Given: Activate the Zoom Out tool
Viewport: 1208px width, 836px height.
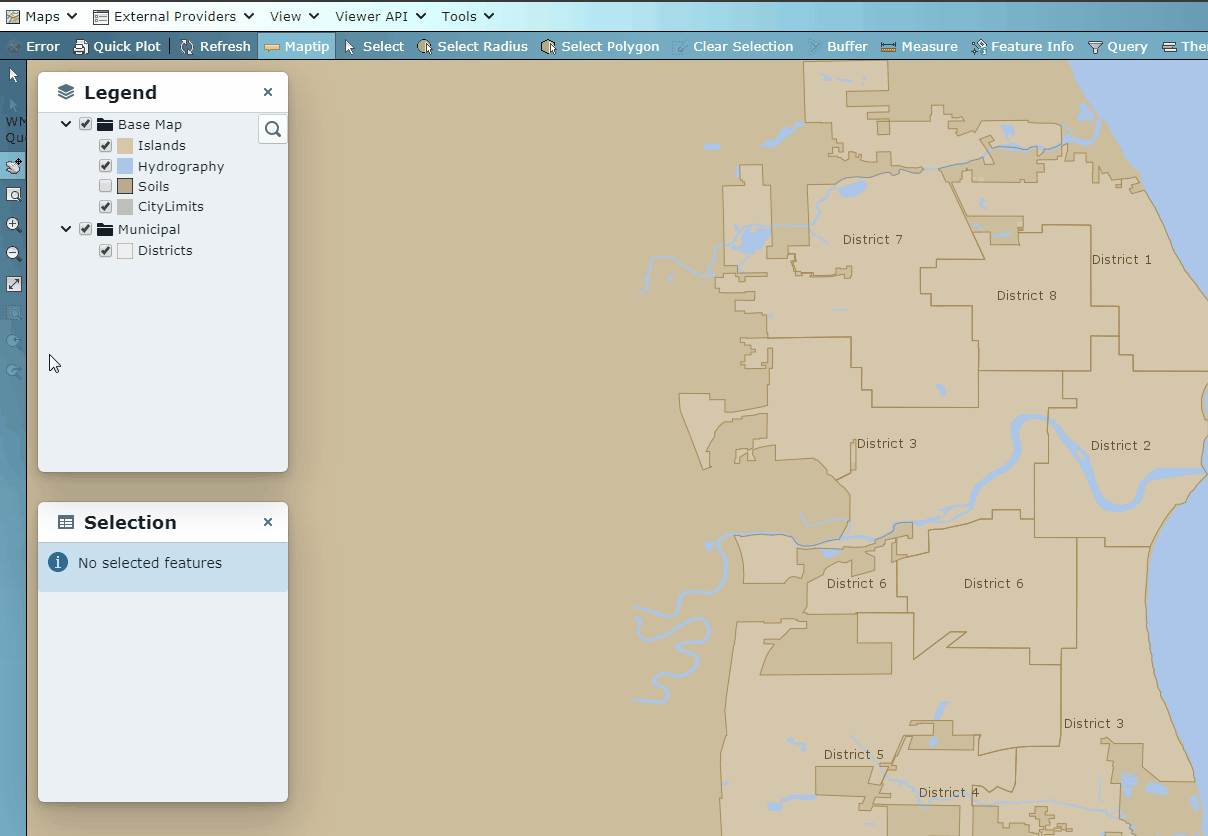Looking at the screenshot, I should (x=13, y=254).
